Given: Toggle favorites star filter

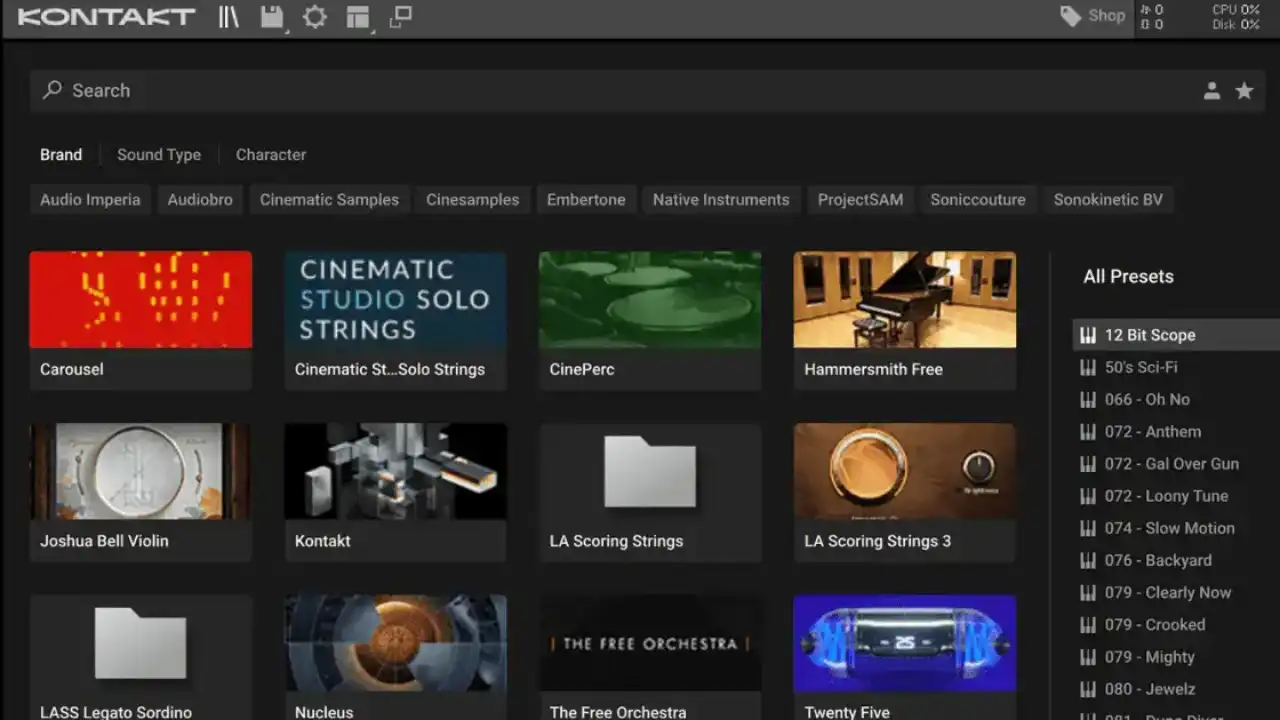Looking at the screenshot, I should click(x=1244, y=91).
